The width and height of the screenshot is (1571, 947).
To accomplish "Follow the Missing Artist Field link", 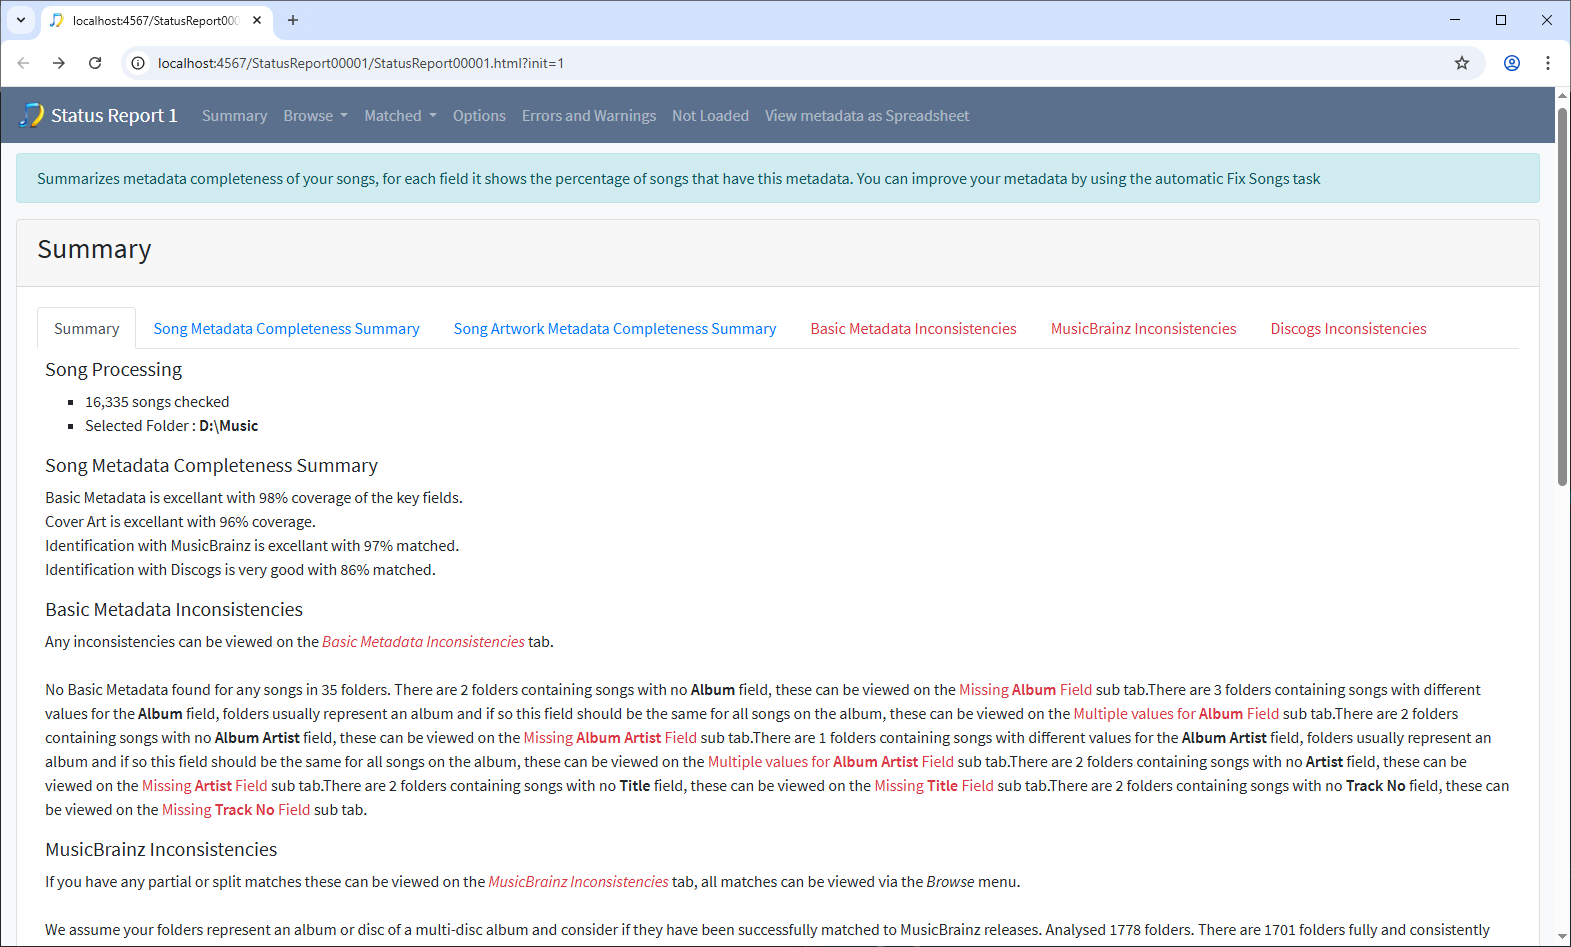I will [x=205, y=786].
